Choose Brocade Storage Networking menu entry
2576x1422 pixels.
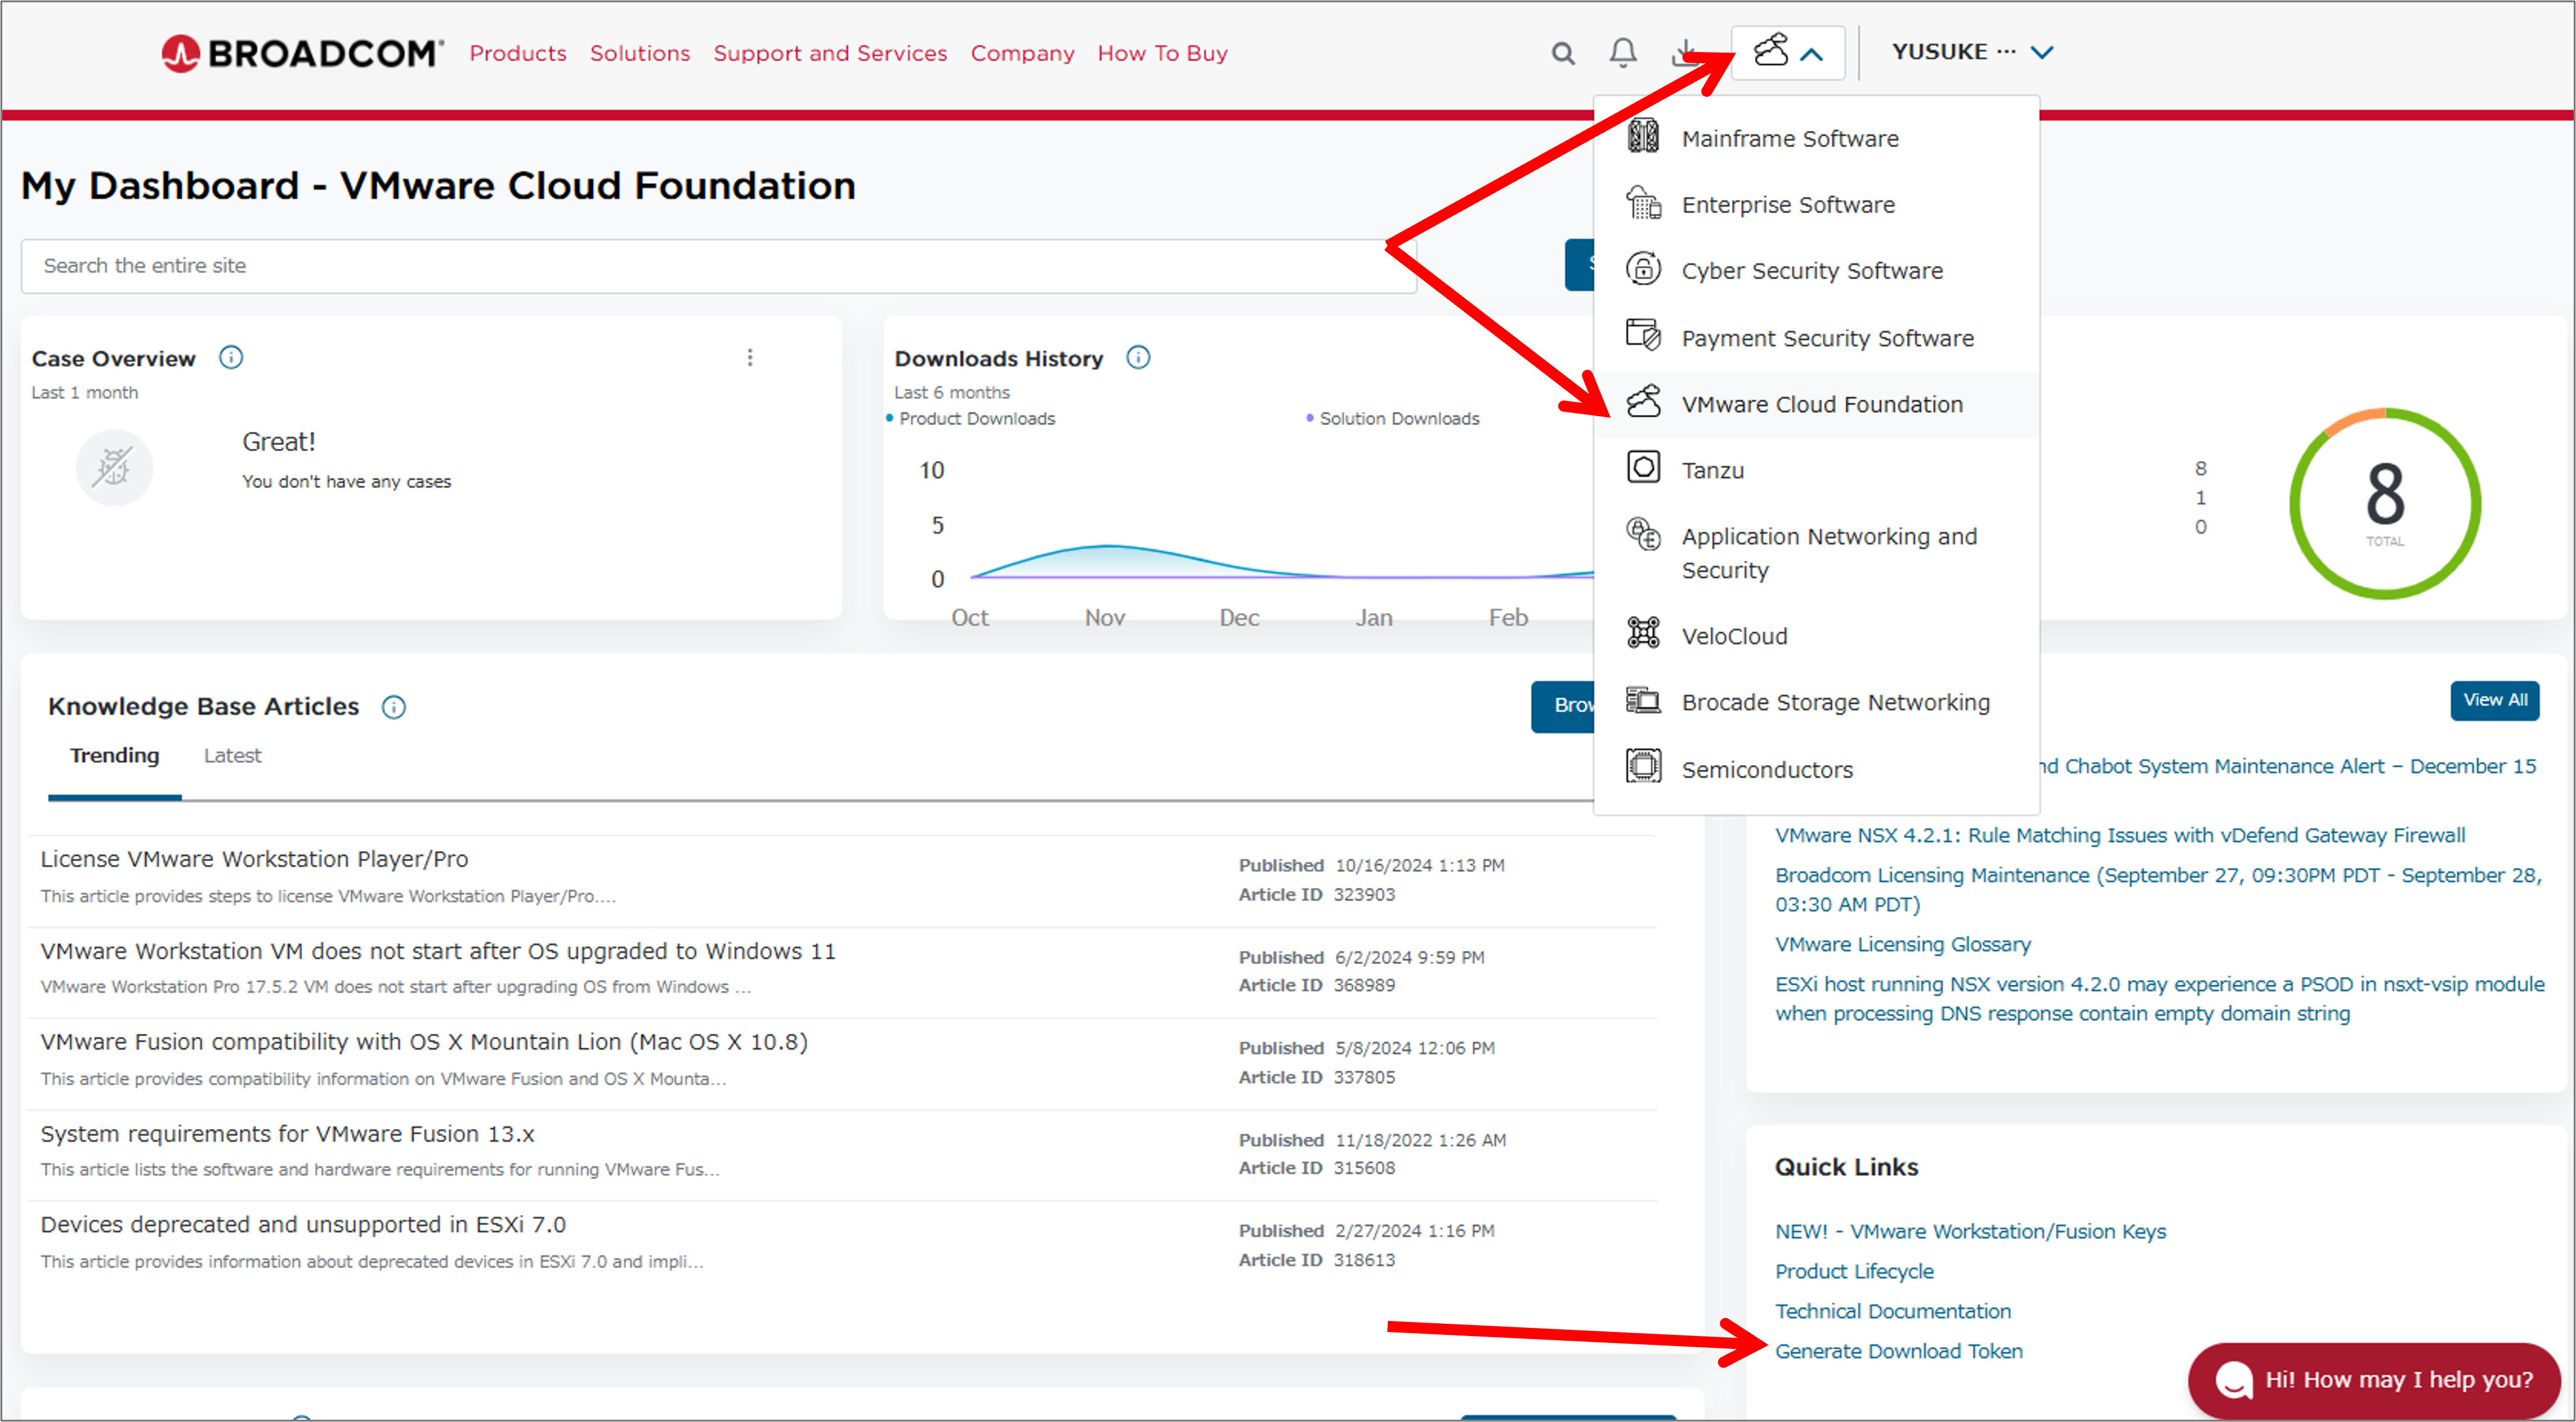click(1816, 703)
